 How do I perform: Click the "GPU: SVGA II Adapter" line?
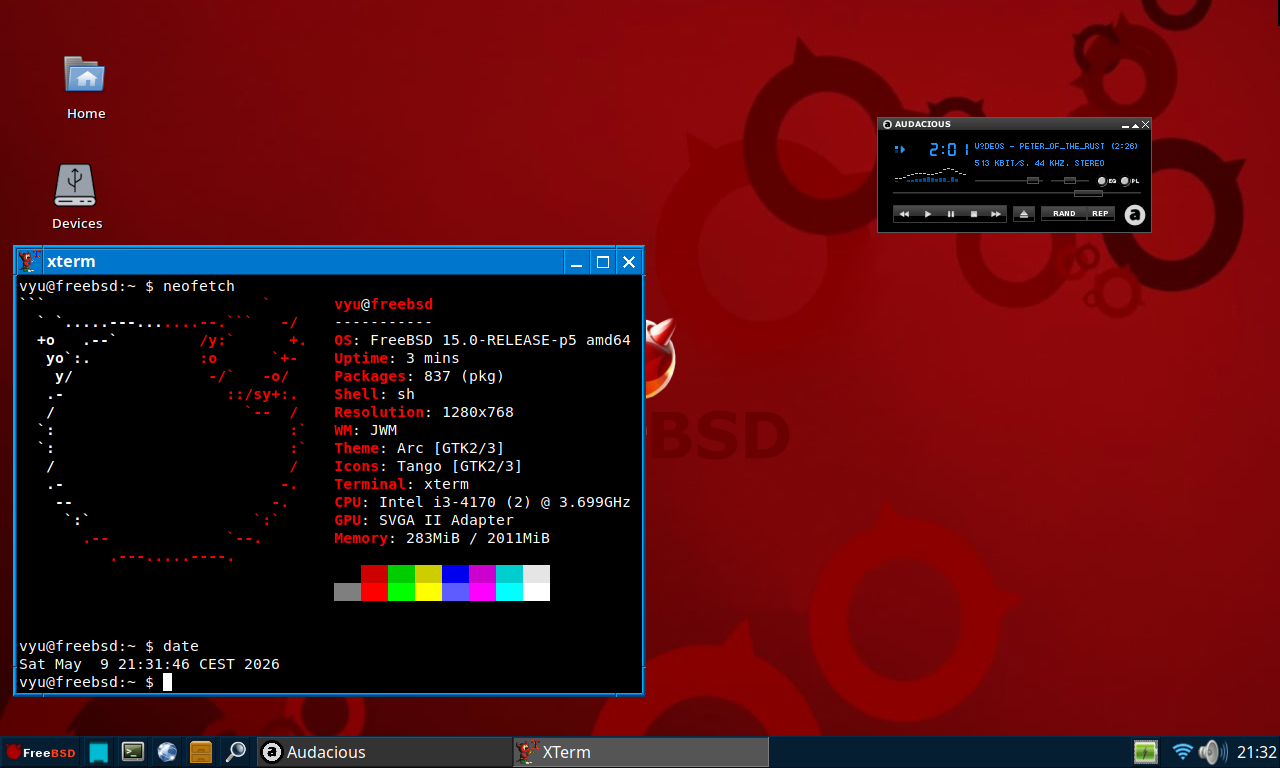tap(424, 520)
